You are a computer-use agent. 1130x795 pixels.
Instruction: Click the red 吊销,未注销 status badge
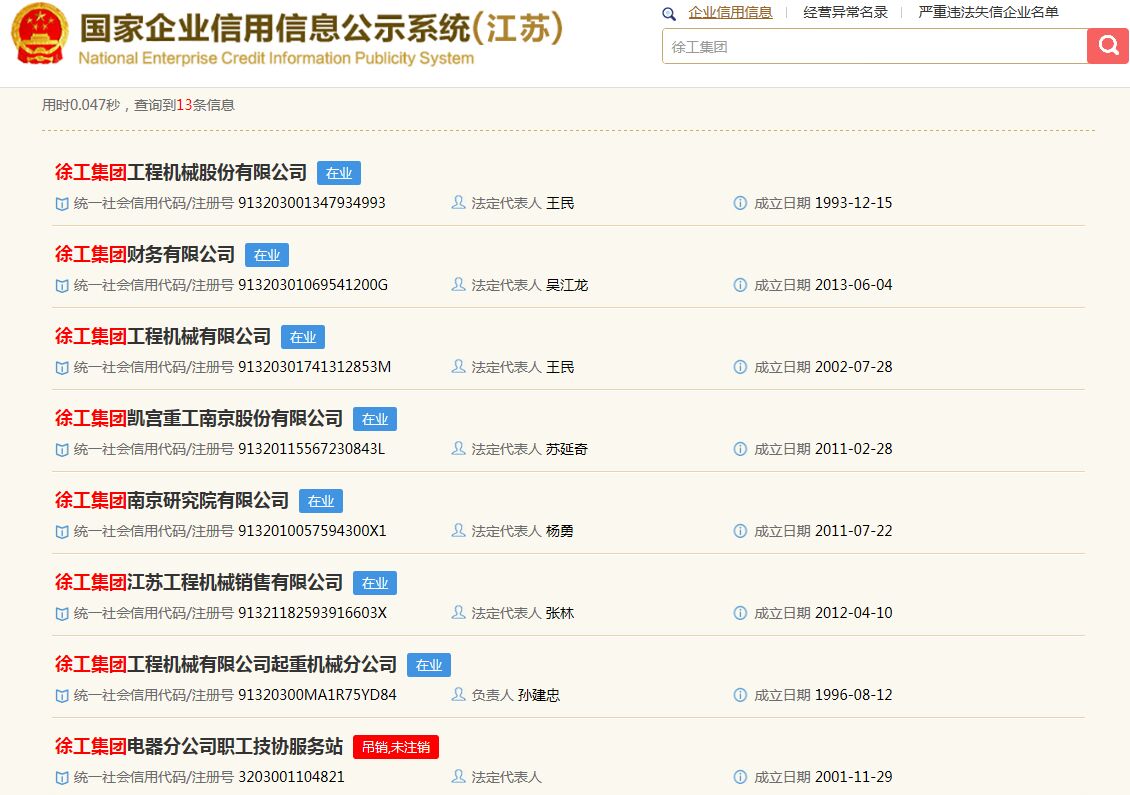tap(396, 747)
